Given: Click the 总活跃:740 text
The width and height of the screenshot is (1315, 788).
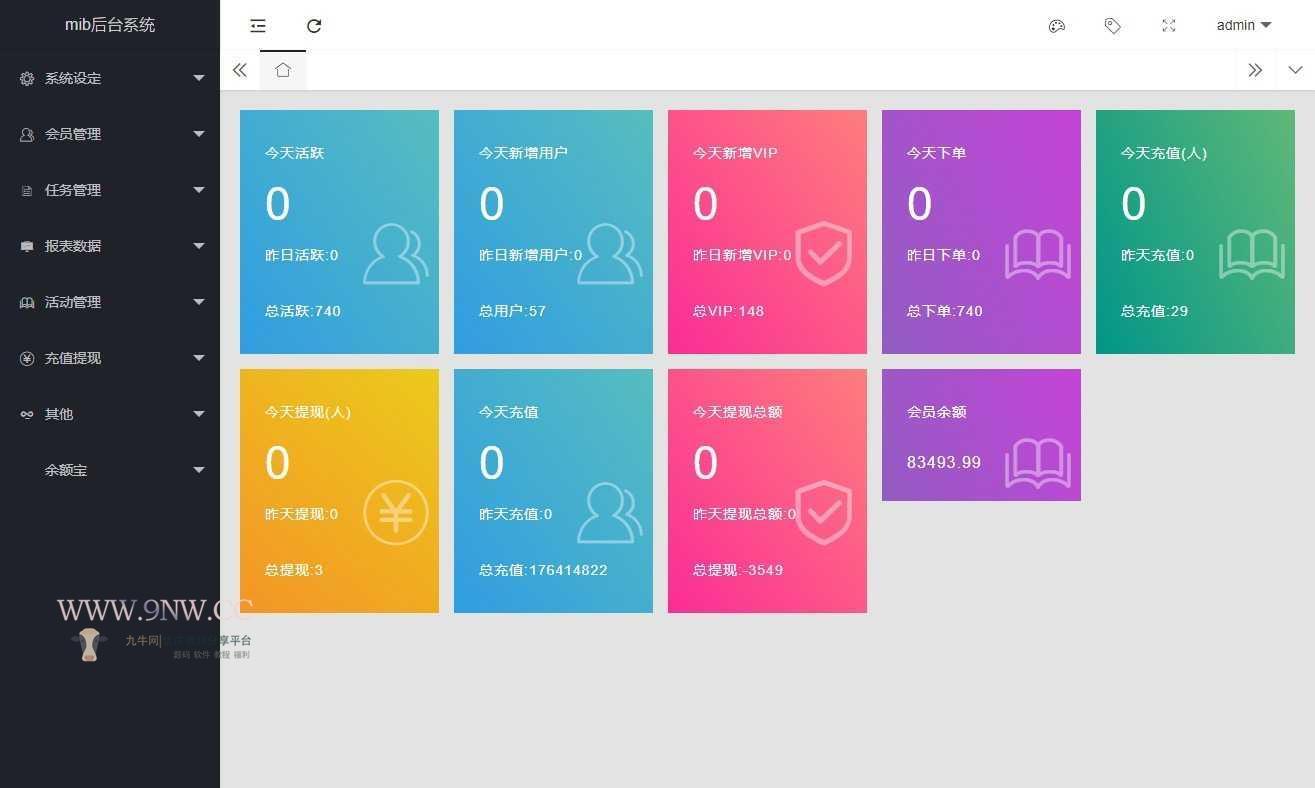Looking at the screenshot, I should [x=303, y=311].
